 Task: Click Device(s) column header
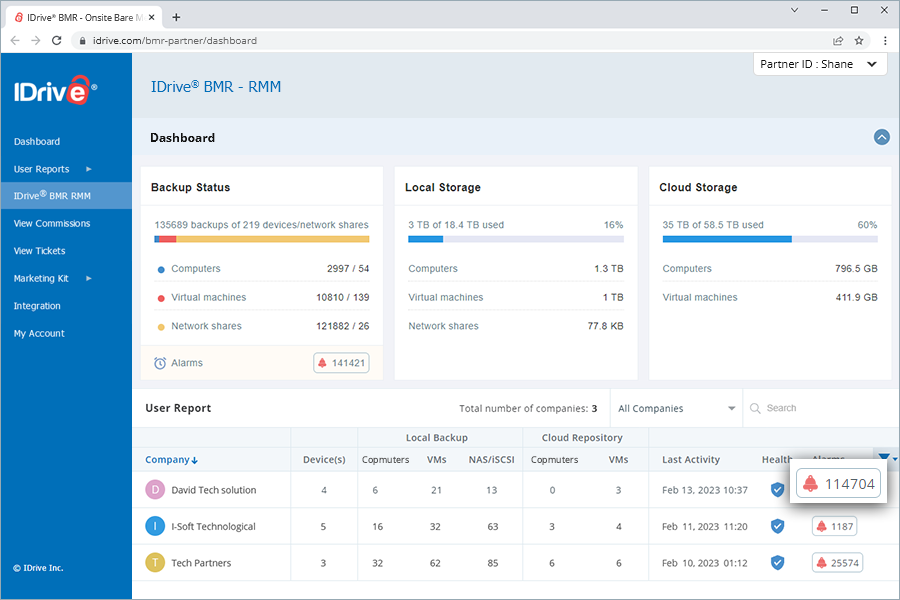(324, 460)
